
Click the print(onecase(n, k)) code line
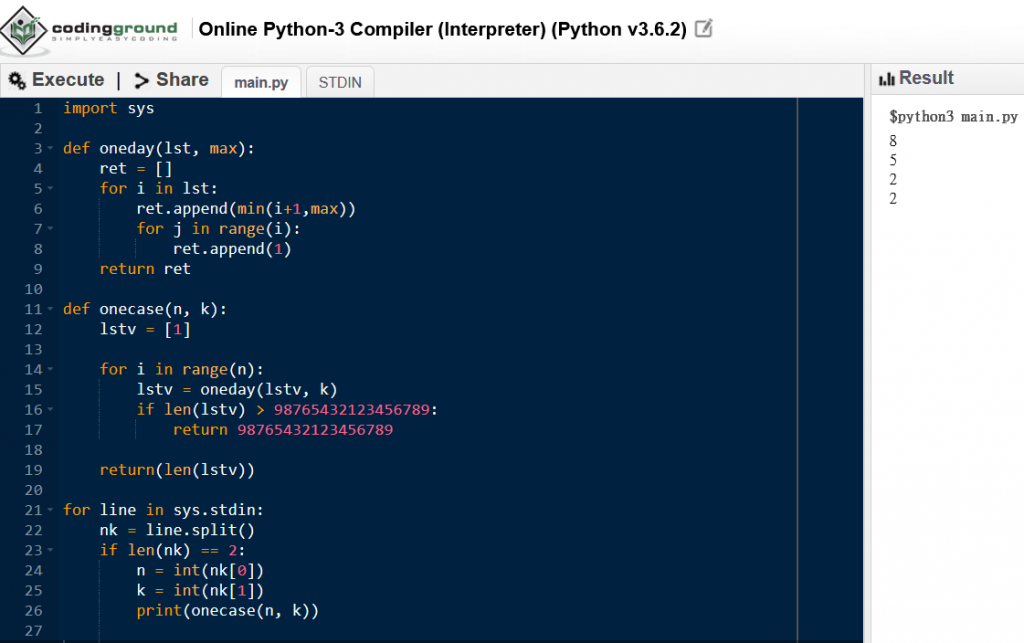coord(227,611)
